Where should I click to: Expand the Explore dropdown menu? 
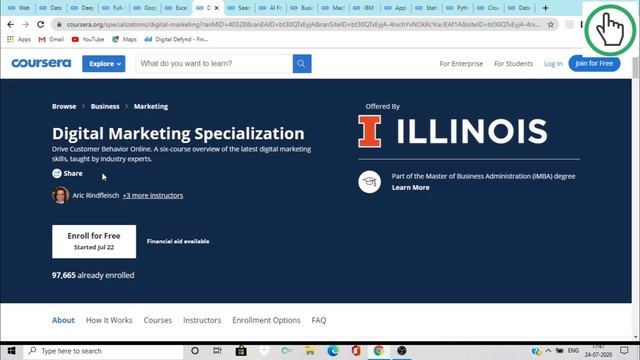104,64
